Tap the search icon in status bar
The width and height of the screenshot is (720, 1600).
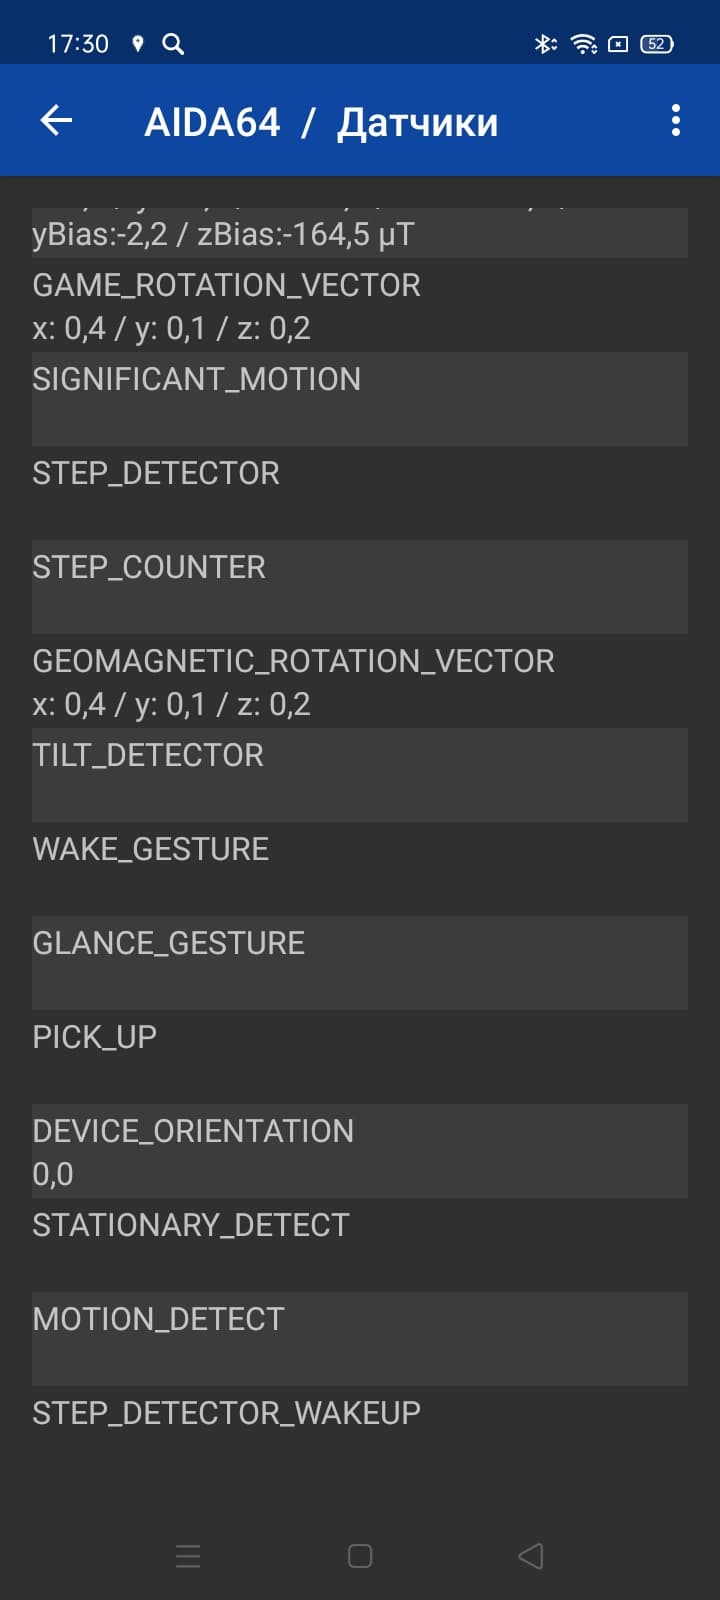(173, 44)
